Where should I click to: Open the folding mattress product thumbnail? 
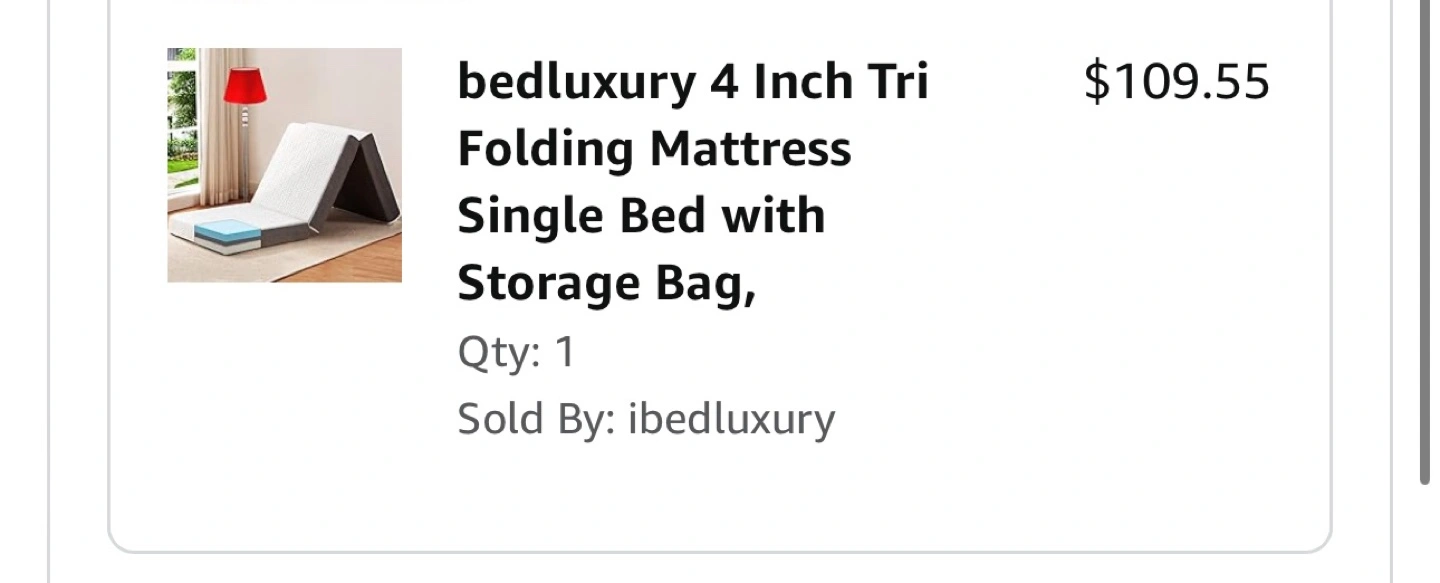point(284,165)
